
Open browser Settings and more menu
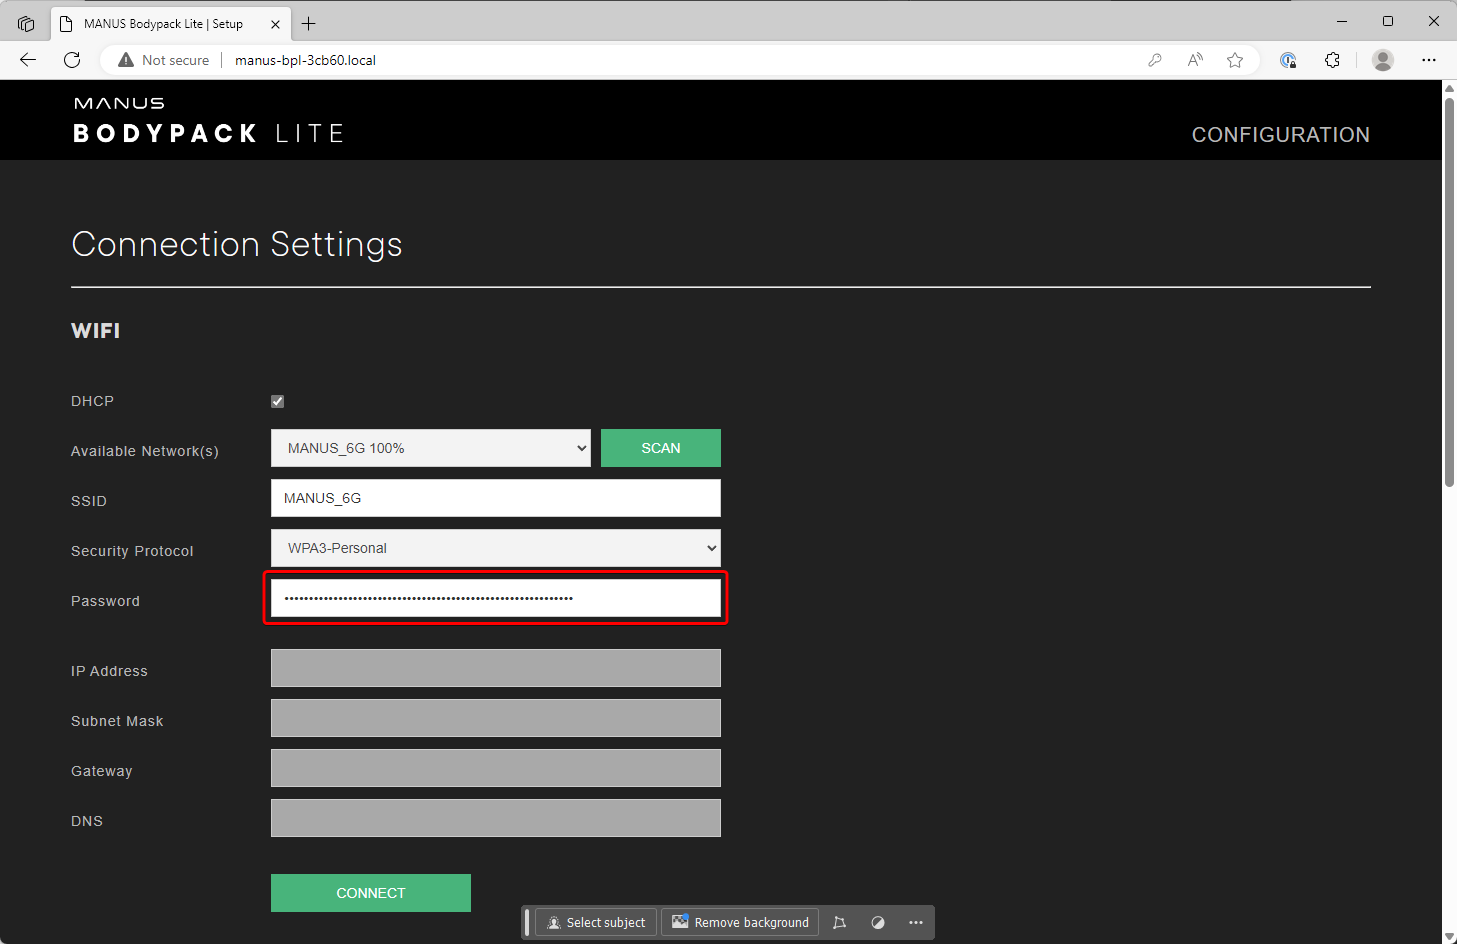click(x=1429, y=60)
